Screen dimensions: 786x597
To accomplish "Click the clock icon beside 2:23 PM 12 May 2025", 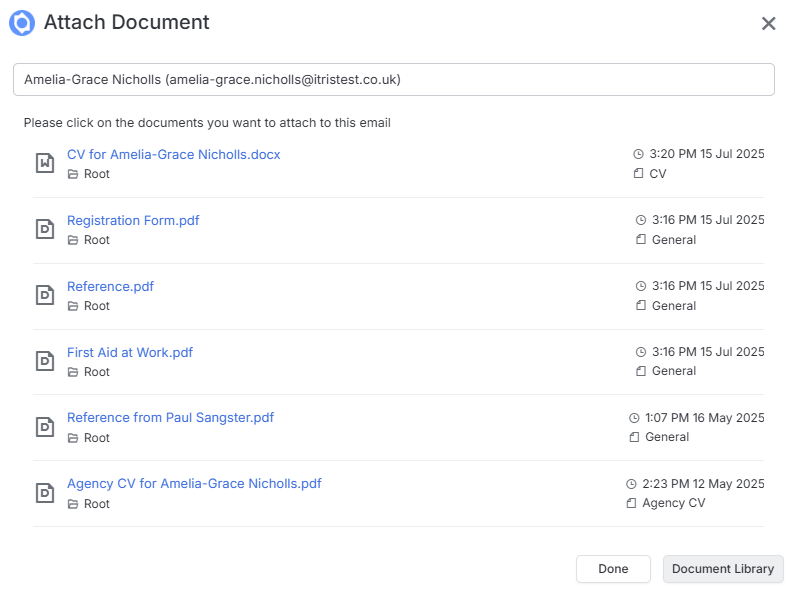I will click(631, 484).
